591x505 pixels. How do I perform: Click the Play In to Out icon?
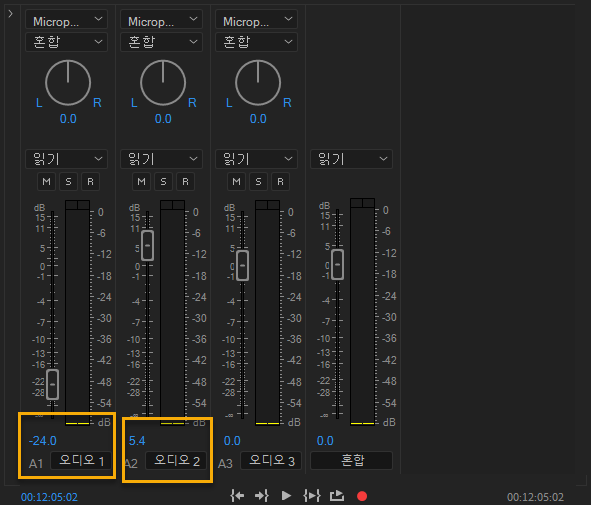tap(312, 496)
